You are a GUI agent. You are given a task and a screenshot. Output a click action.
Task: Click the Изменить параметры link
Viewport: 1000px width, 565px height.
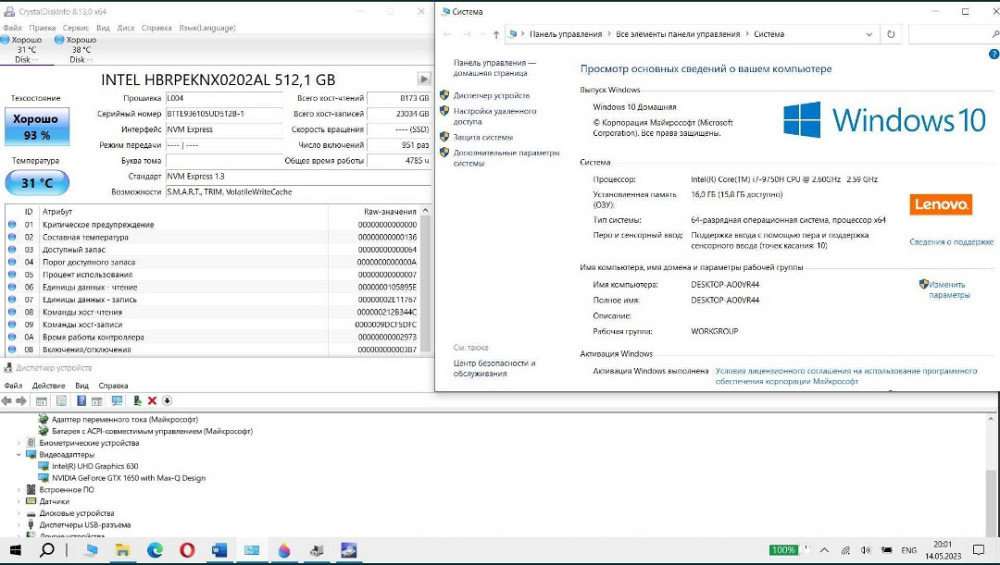(x=948, y=290)
